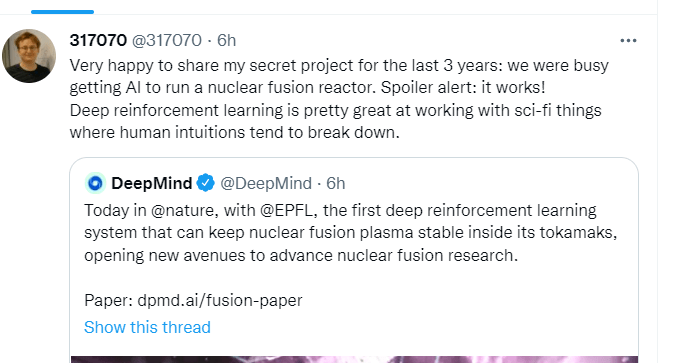Screen dimensions: 677x363
Task: Click Show this thread
Action: click(x=147, y=327)
